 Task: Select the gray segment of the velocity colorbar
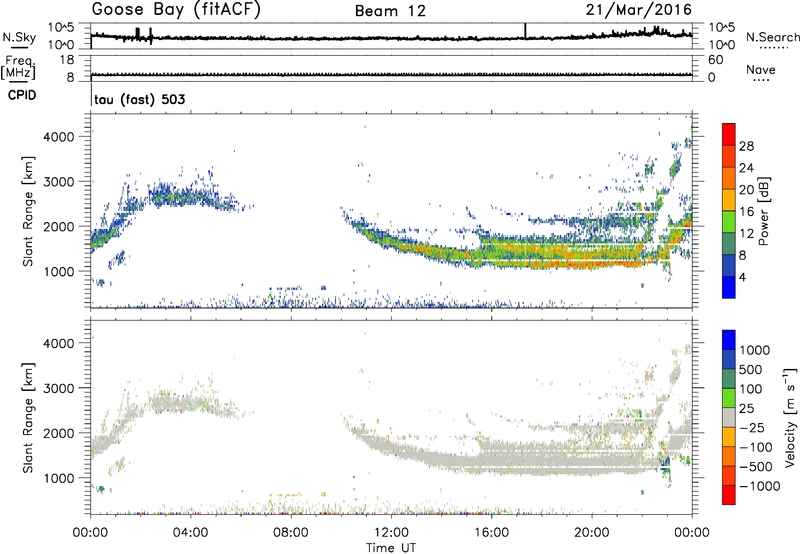point(729,417)
